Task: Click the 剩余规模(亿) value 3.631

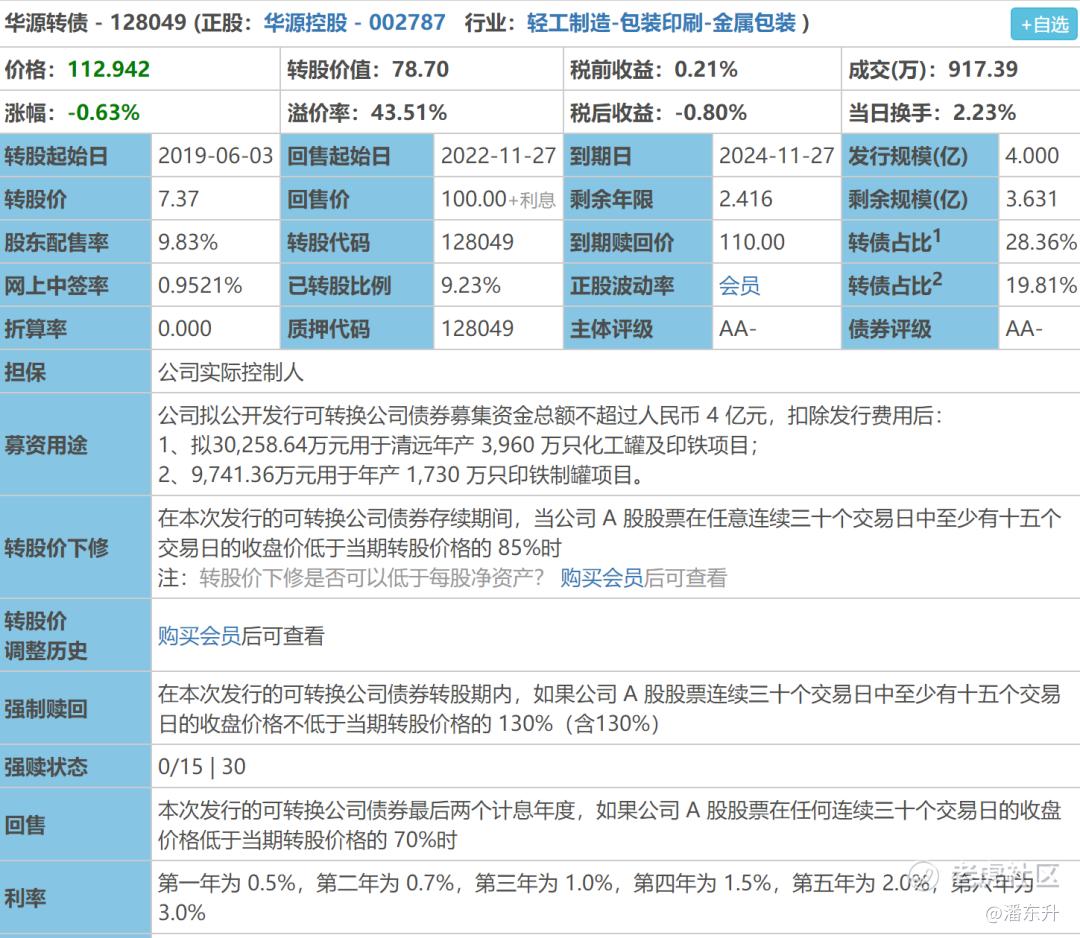Action: 1031,199
